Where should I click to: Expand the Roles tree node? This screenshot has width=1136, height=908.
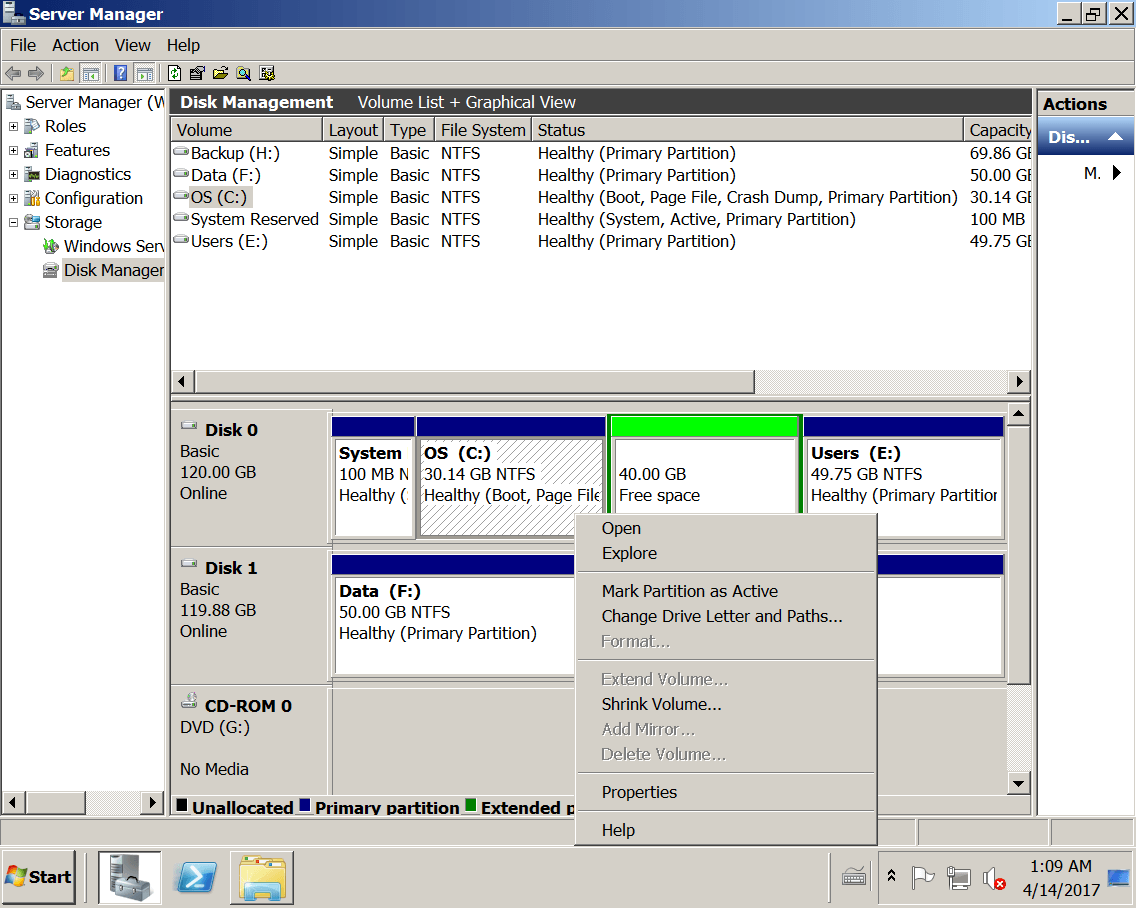click(x=13, y=126)
